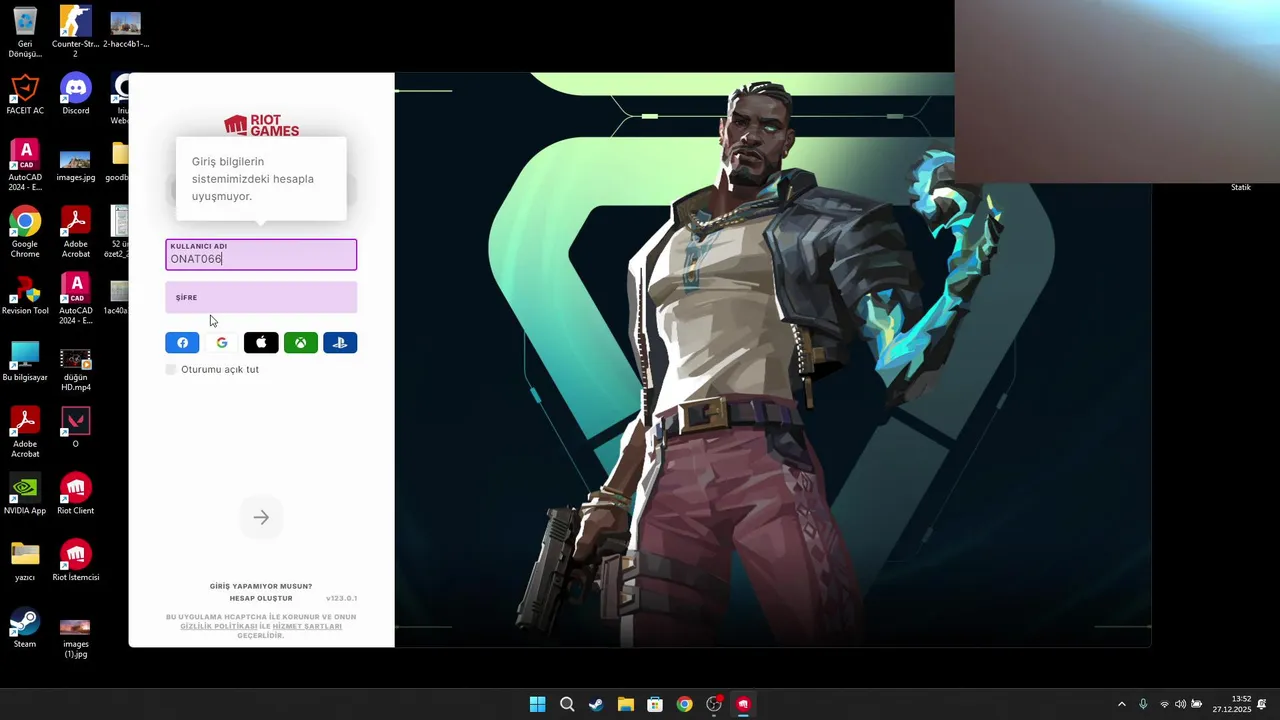The image size is (1280, 720).
Task: Sign in with the PlayStation icon
Action: click(x=340, y=343)
